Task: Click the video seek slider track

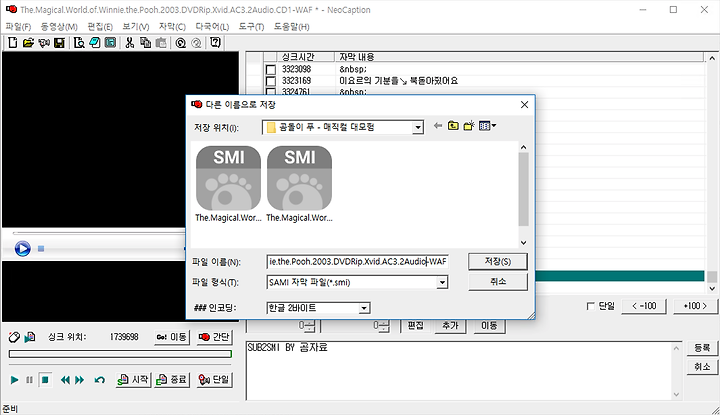Action: [x=99, y=233]
